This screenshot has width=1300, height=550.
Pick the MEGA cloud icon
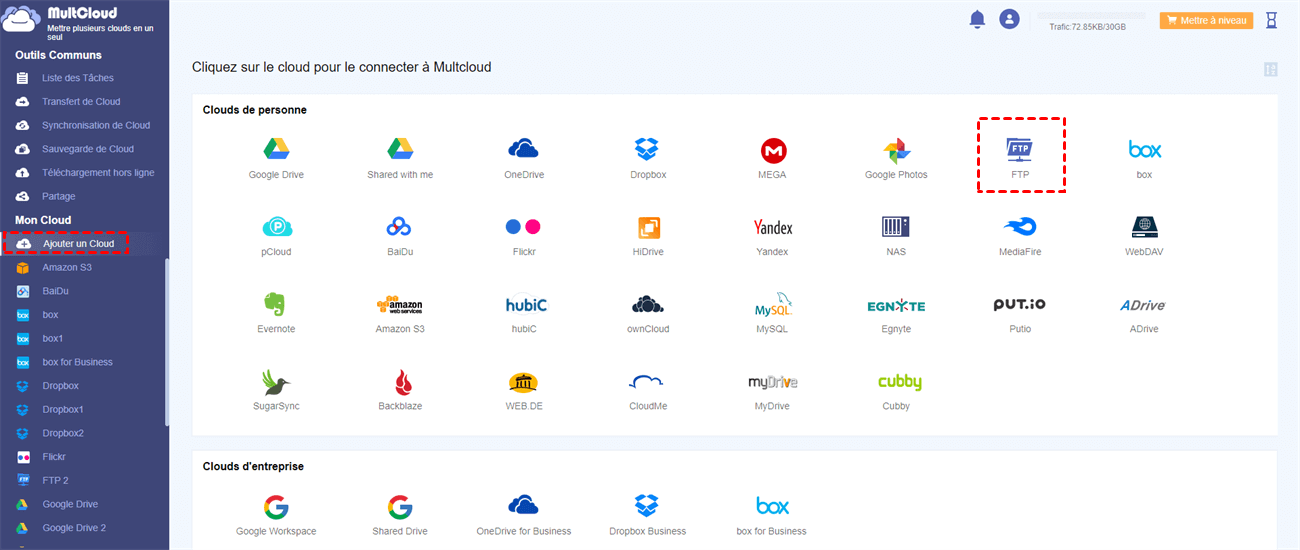pos(772,159)
